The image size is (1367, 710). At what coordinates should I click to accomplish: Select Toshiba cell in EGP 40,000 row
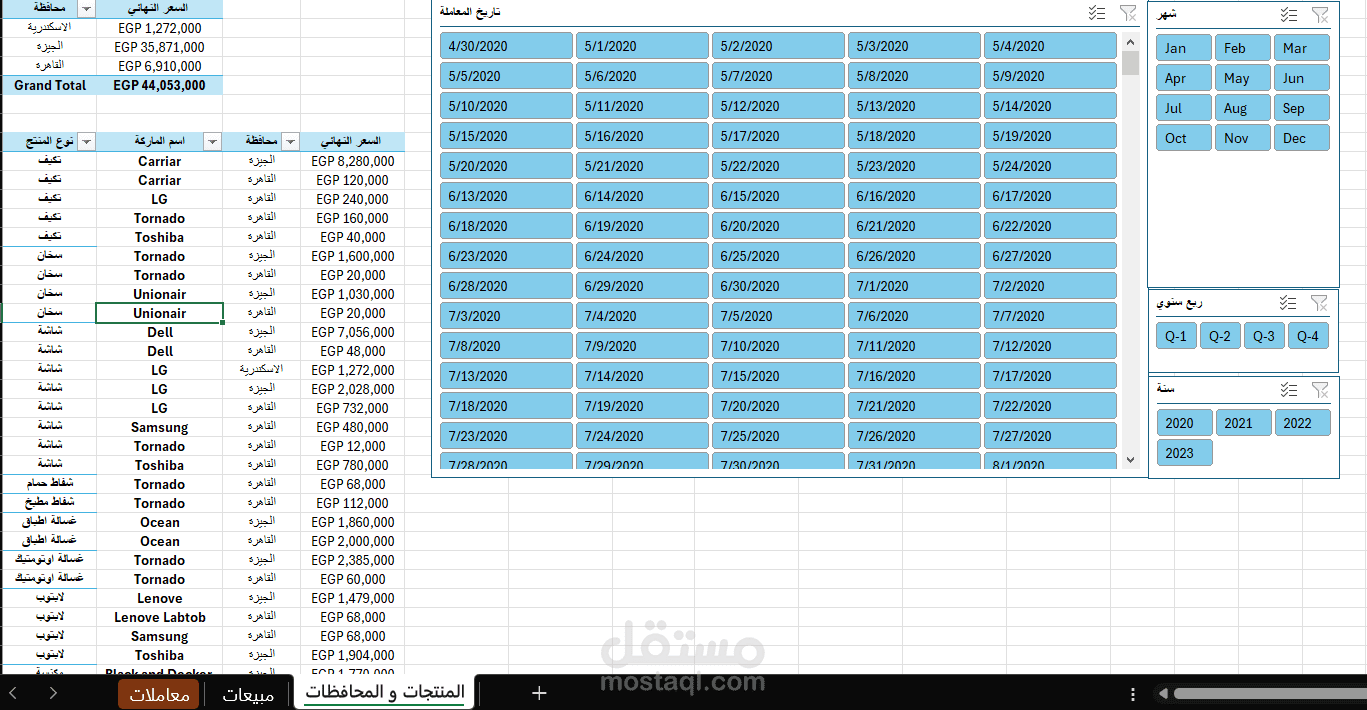pos(159,237)
